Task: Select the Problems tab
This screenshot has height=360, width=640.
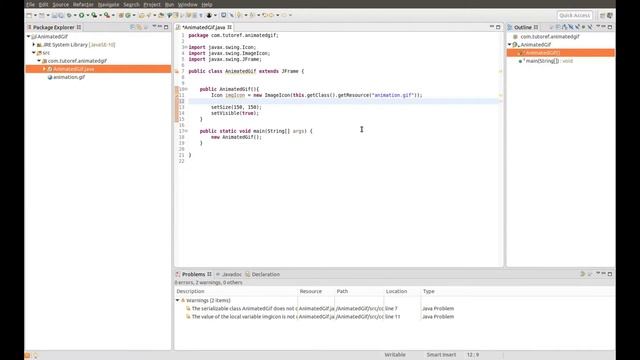Action: point(193,274)
